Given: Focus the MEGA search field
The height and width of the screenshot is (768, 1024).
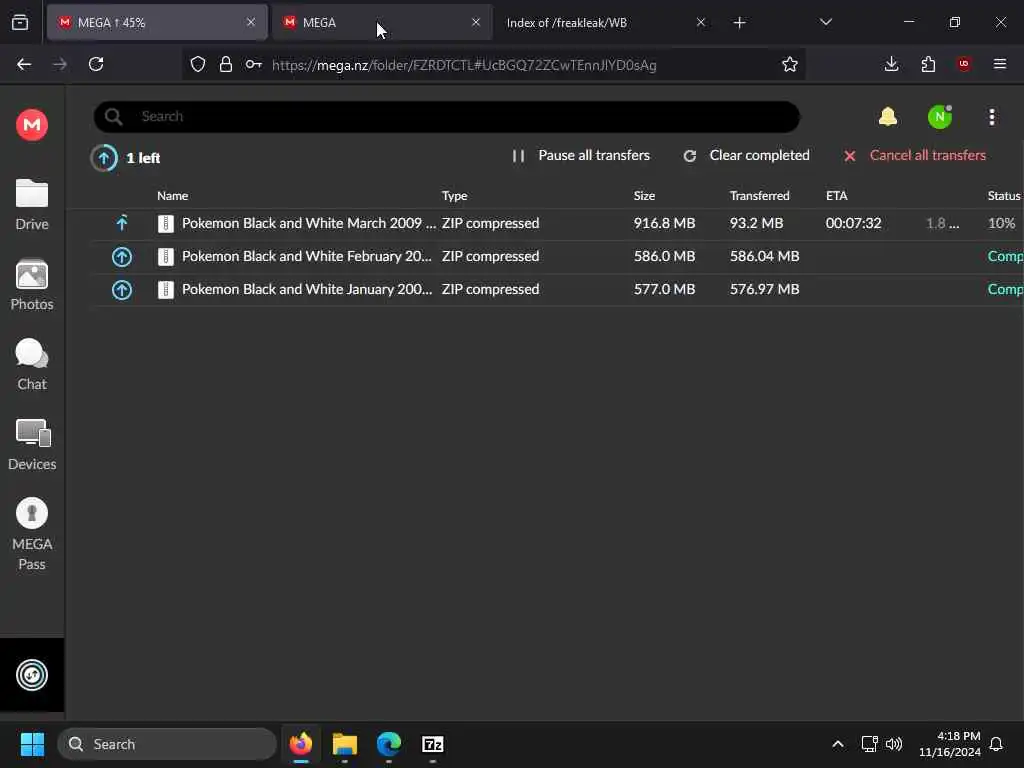Looking at the screenshot, I should pyautogui.click(x=447, y=117).
